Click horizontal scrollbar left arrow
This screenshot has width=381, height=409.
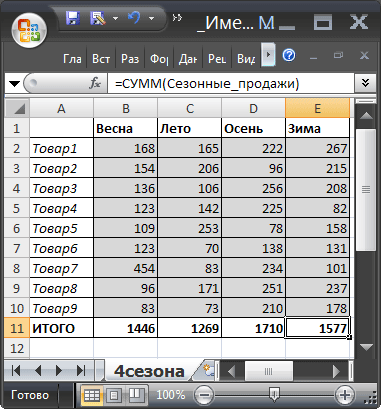[x=232, y=371]
